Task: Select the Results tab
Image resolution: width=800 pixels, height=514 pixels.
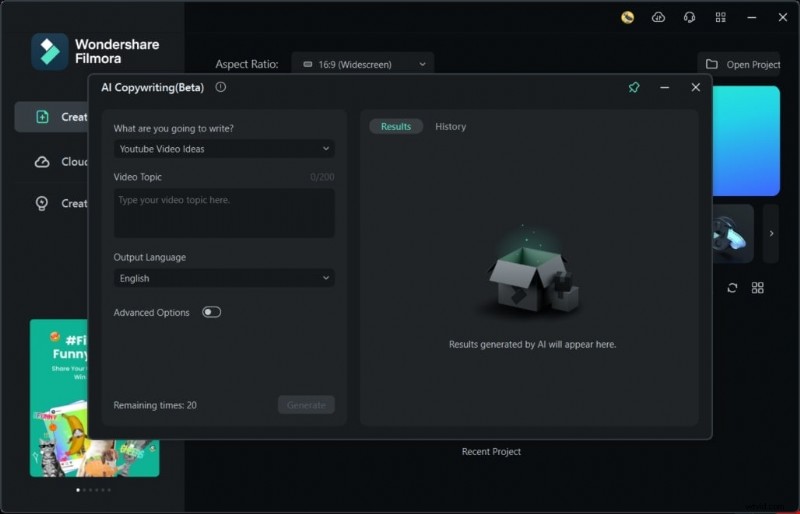Action: coord(396,127)
